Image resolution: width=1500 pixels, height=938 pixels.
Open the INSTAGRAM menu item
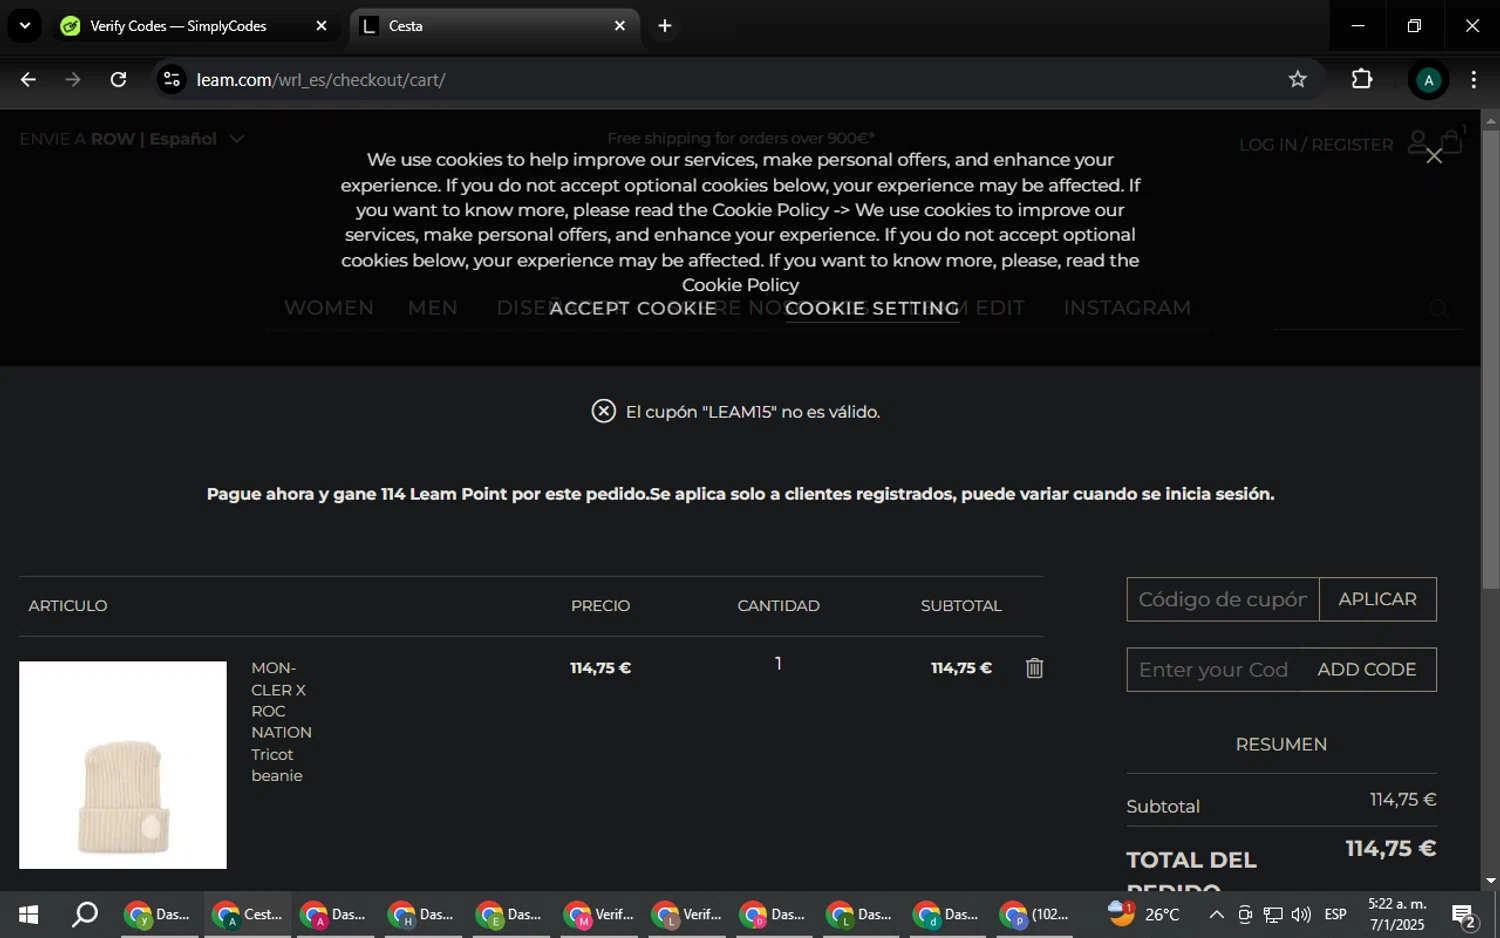[1127, 308]
